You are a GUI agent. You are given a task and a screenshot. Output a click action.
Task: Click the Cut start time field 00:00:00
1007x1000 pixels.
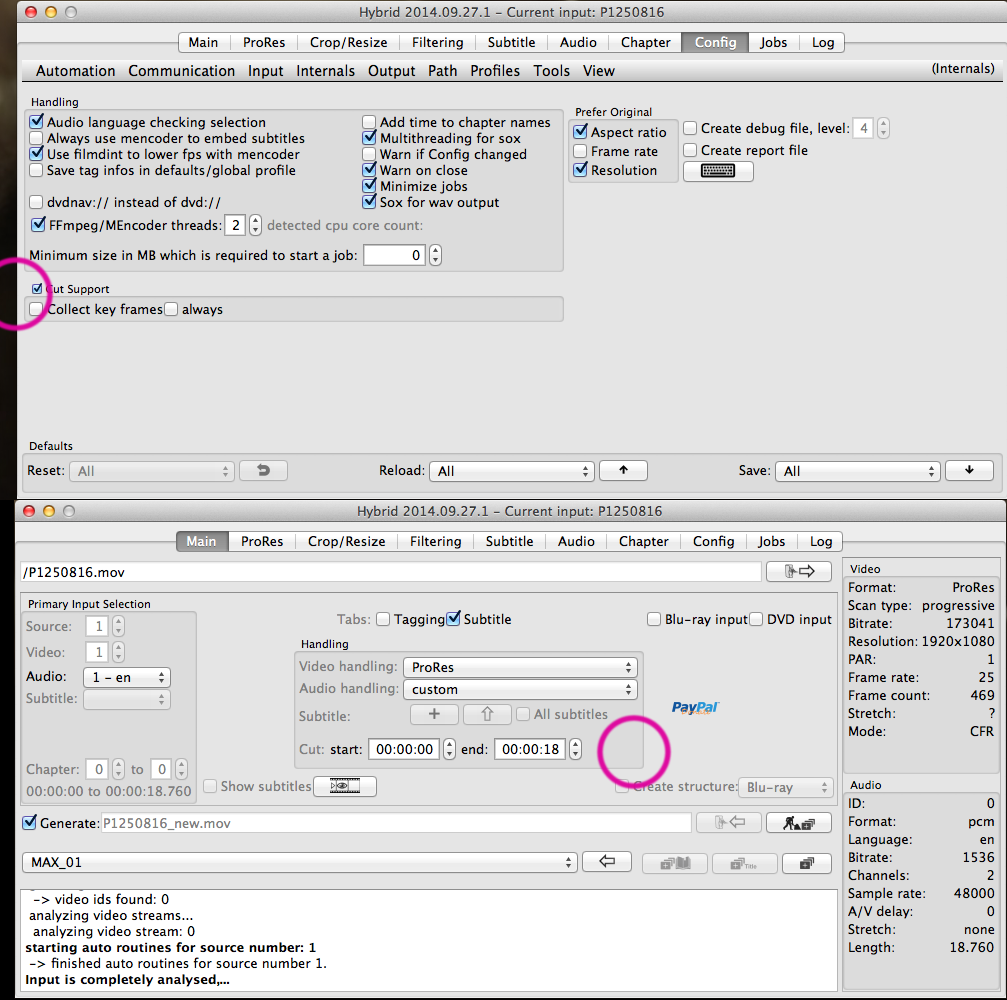(x=404, y=749)
